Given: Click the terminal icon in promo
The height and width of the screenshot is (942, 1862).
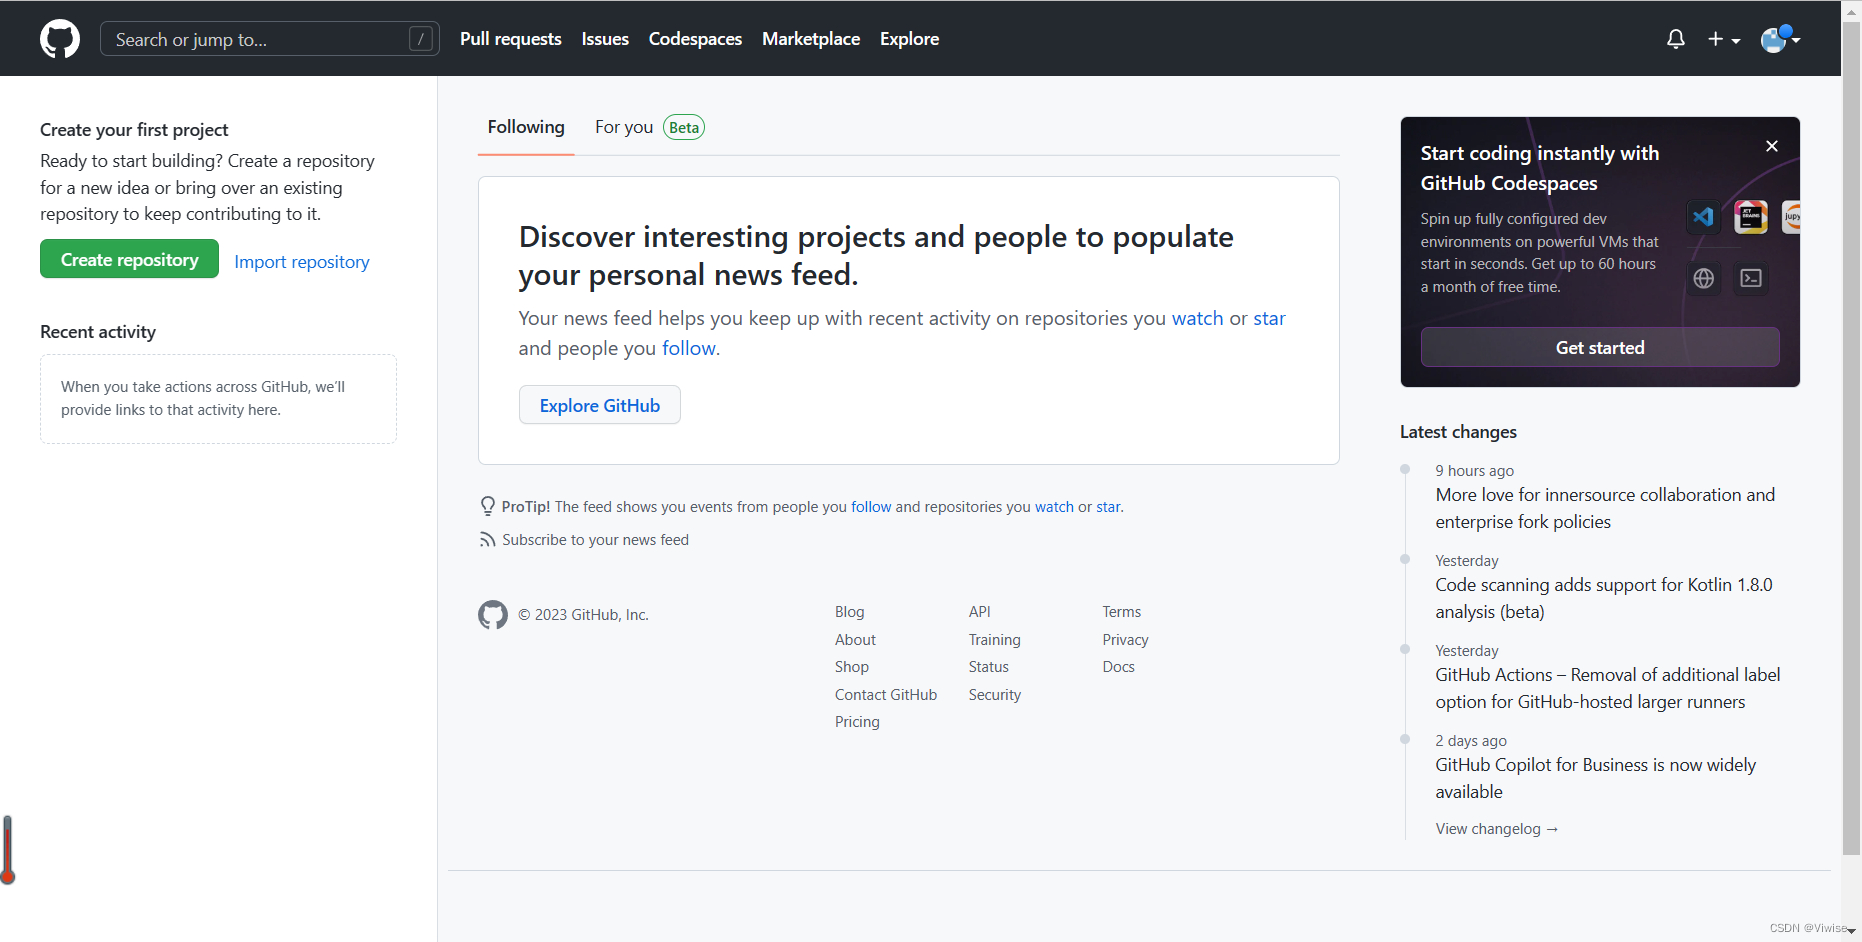Looking at the screenshot, I should pyautogui.click(x=1751, y=278).
